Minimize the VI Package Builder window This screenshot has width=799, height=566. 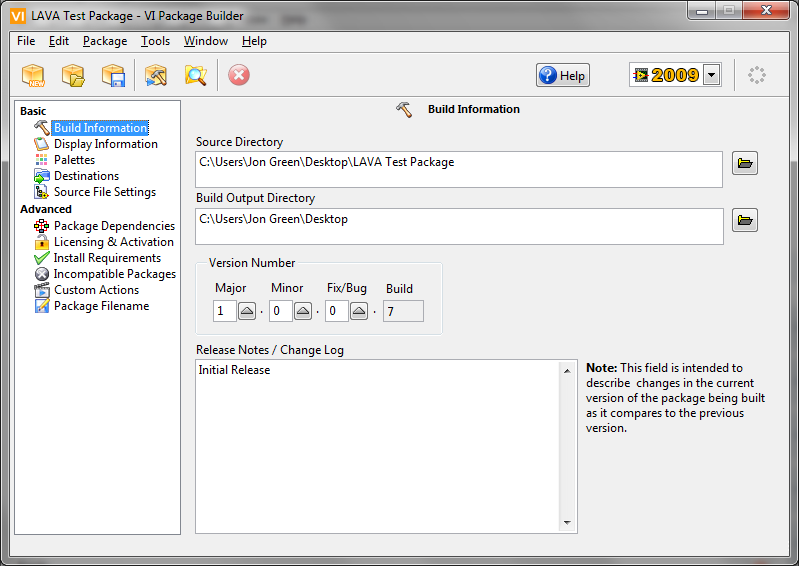coord(702,11)
